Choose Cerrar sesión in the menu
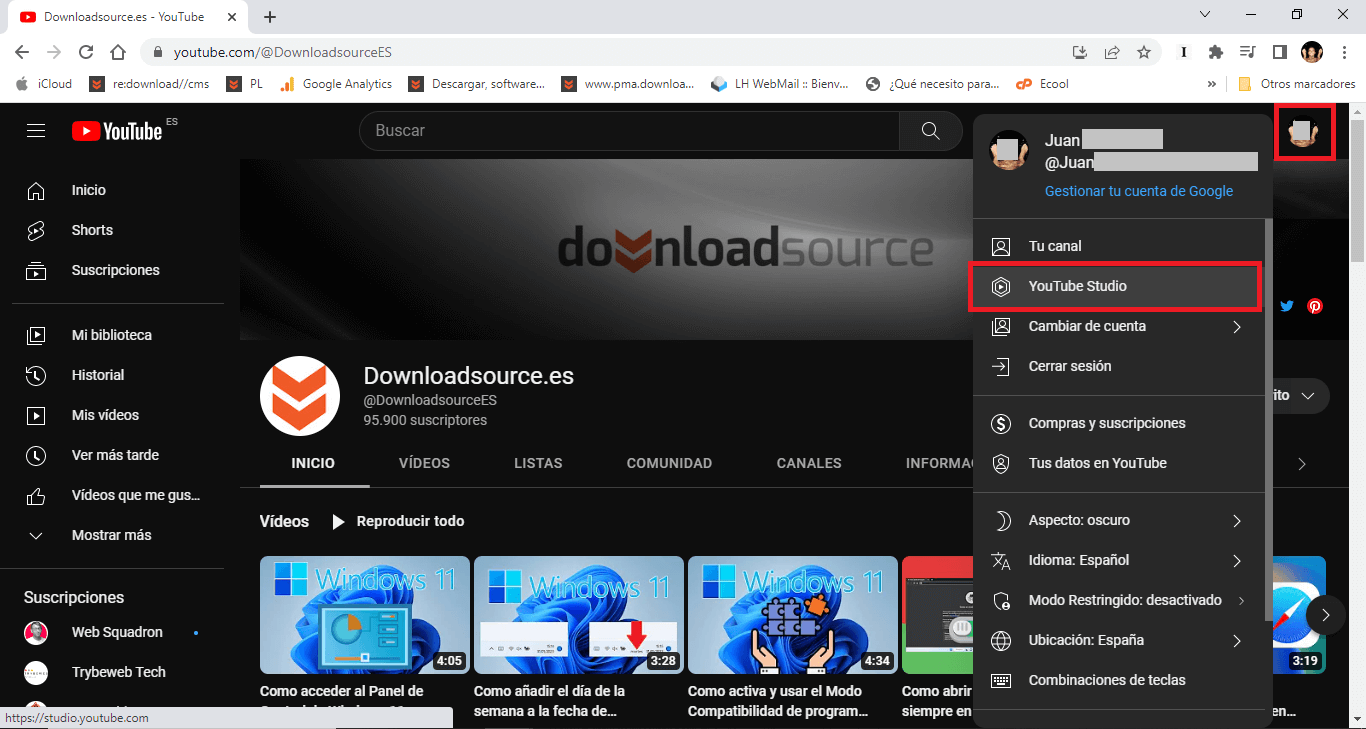 tap(1119, 366)
